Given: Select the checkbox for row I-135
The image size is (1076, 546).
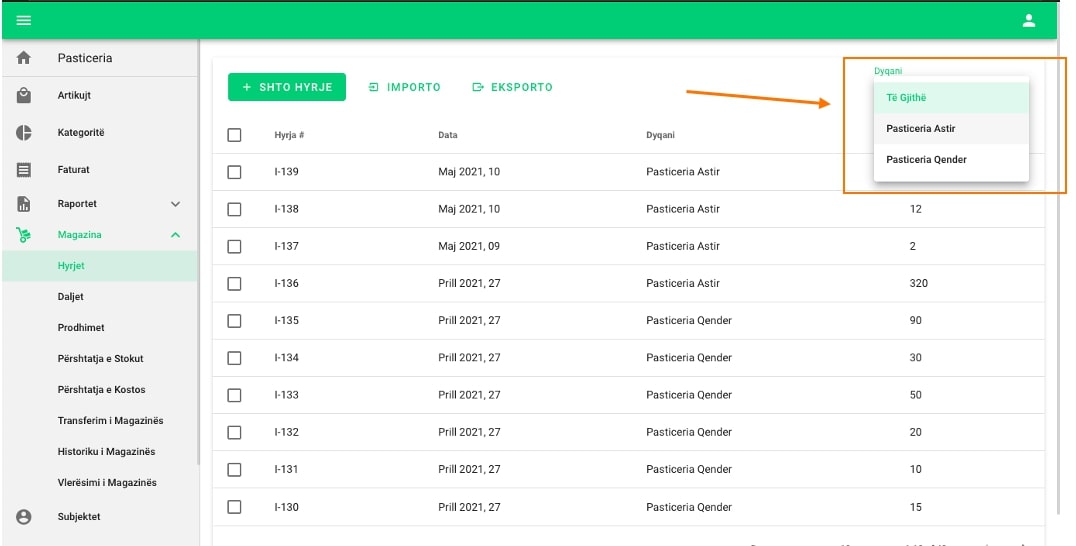Looking at the screenshot, I should [x=234, y=321].
